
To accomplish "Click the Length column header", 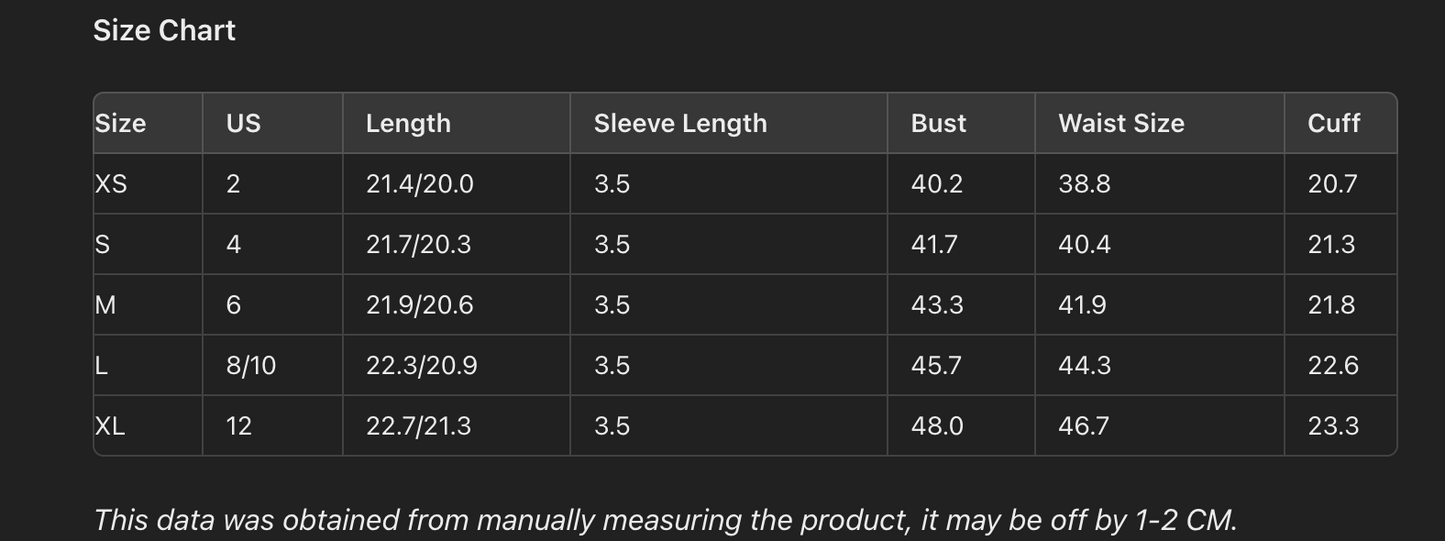I will coord(408,123).
